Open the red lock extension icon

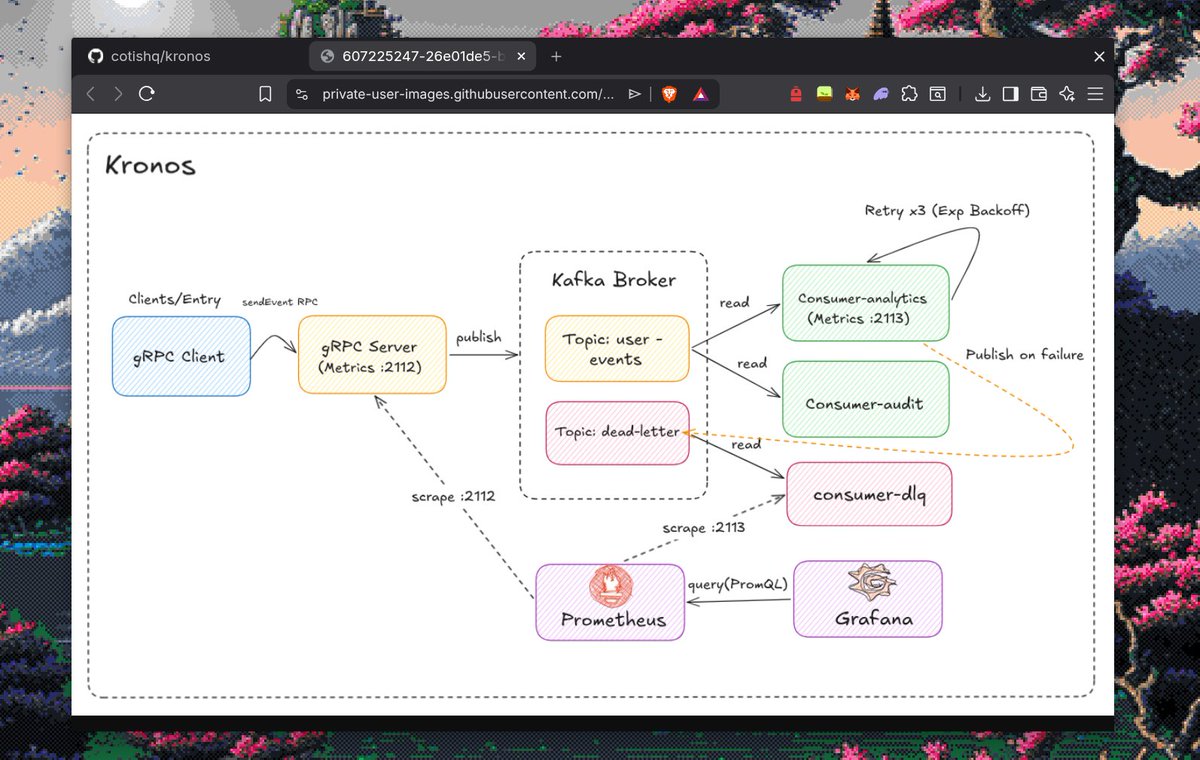pos(796,94)
